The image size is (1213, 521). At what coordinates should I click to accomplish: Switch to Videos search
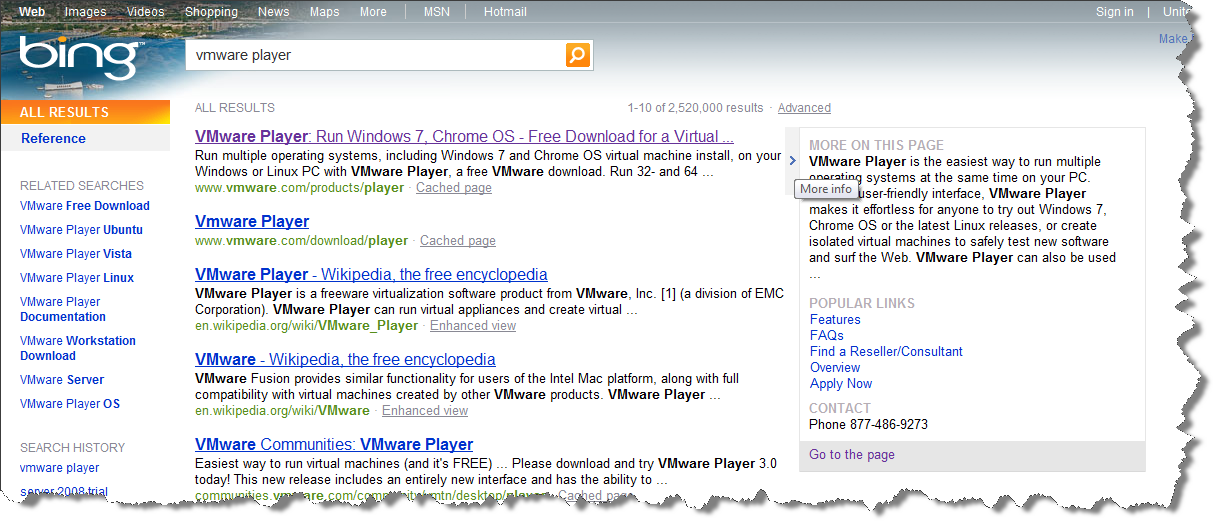coord(146,12)
